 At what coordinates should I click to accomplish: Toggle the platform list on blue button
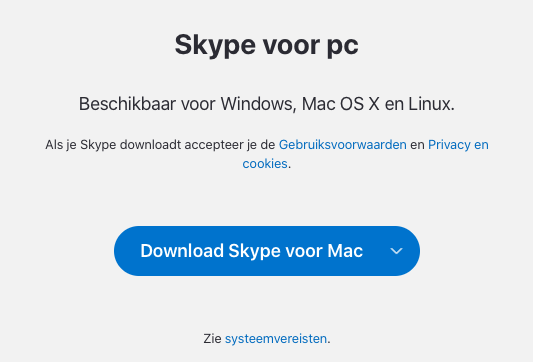(x=396, y=251)
